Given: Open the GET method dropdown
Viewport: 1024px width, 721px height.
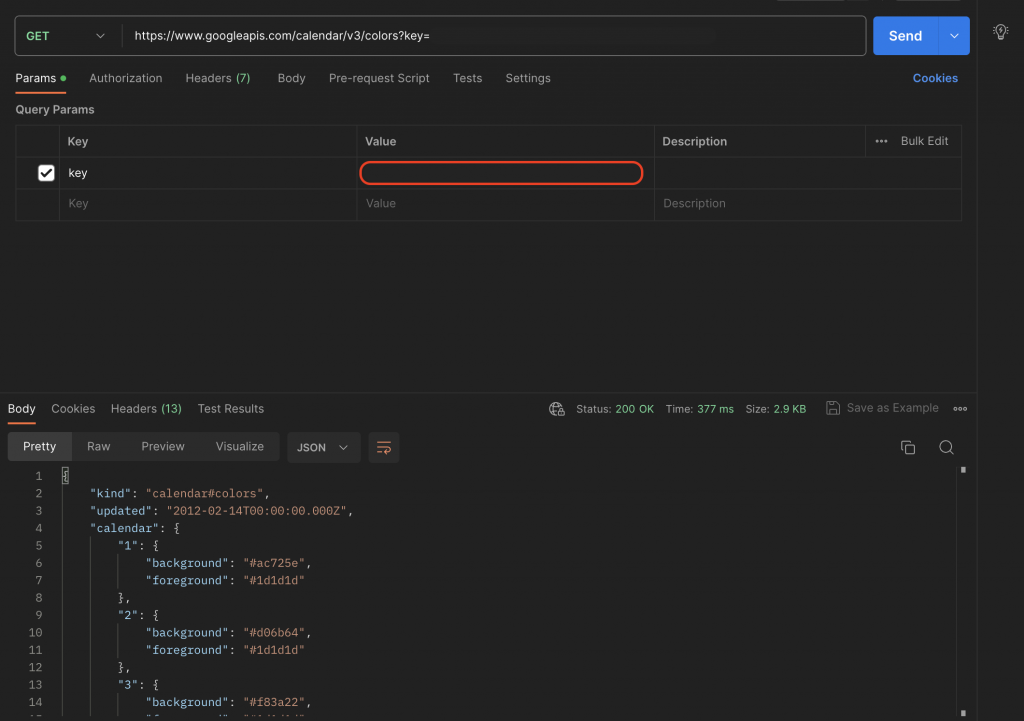Looking at the screenshot, I should pos(65,36).
